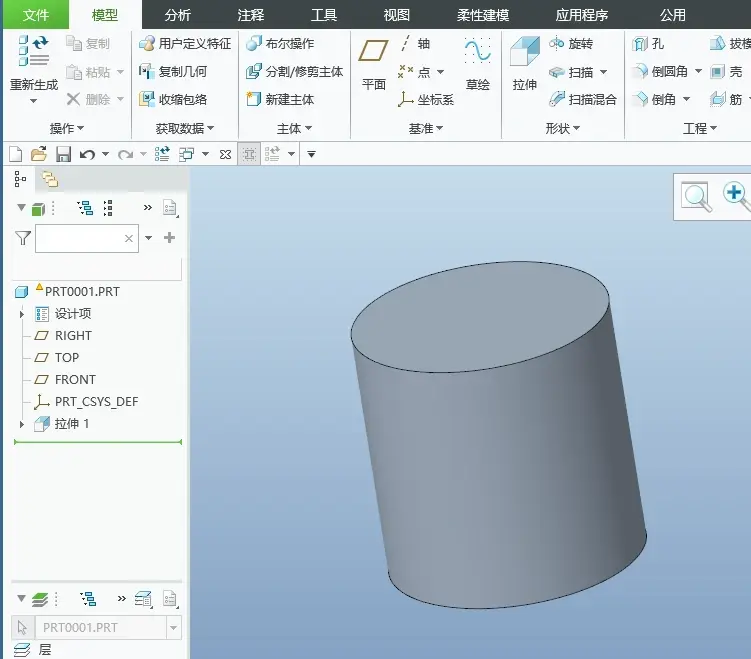Expand the 设计项 tree node
Screen dimensions: 751x659
[x=22, y=314]
